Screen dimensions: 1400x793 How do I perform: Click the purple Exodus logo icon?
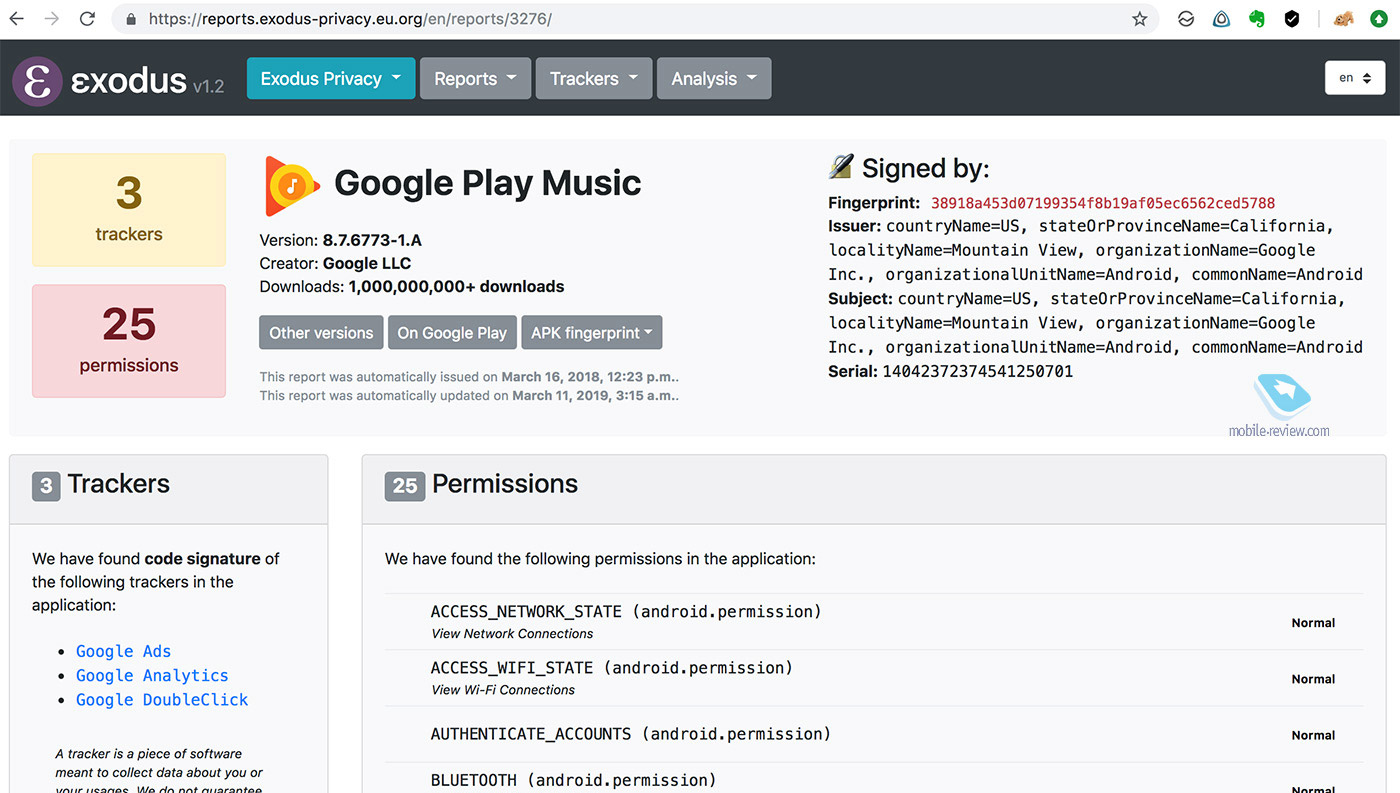(37, 81)
